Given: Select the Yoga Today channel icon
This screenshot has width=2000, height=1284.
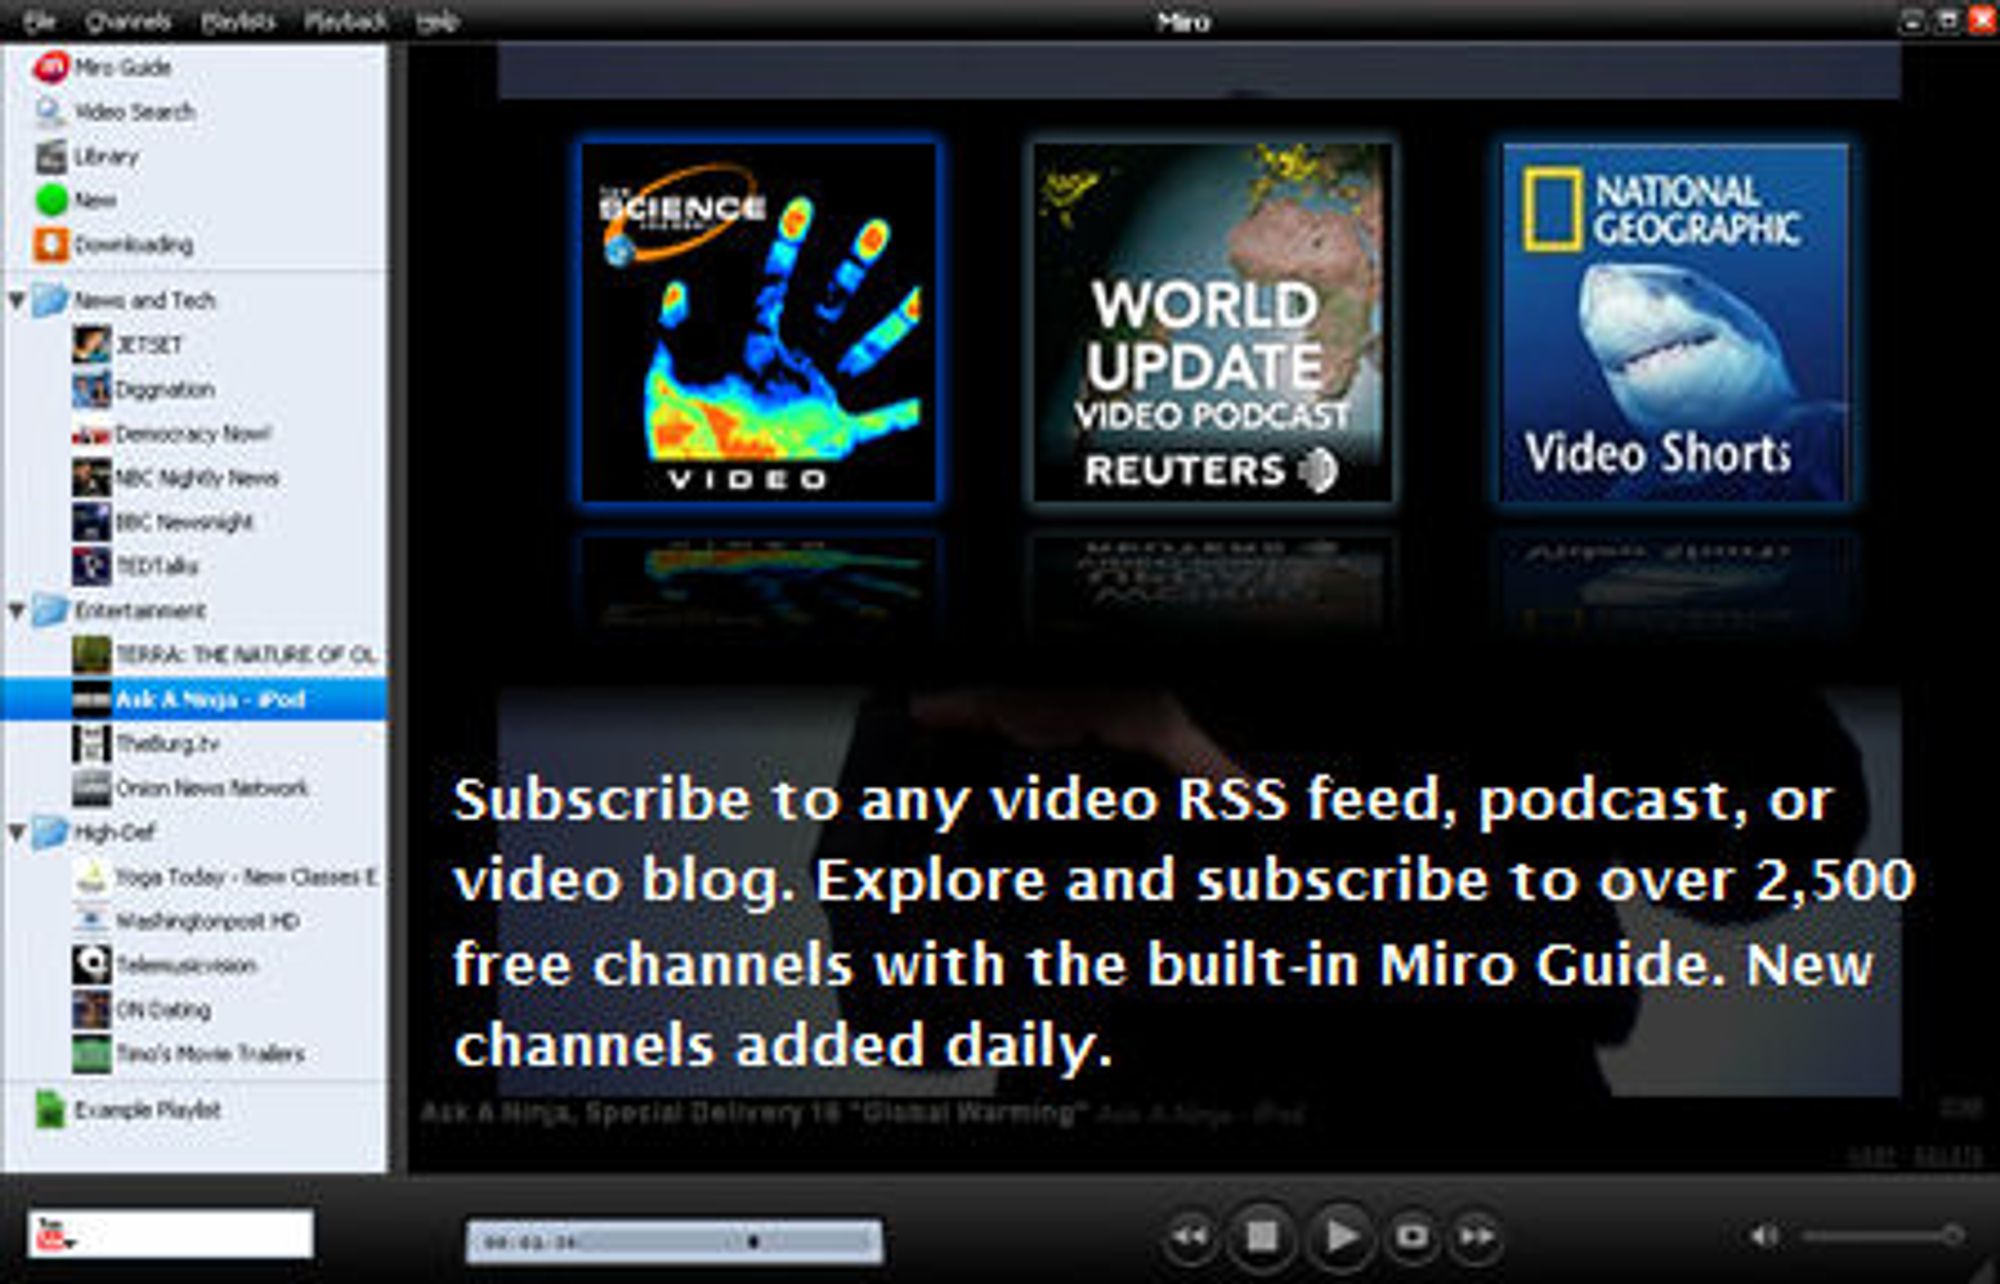Looking at the screenshot, I should click(x=91, y=877).
